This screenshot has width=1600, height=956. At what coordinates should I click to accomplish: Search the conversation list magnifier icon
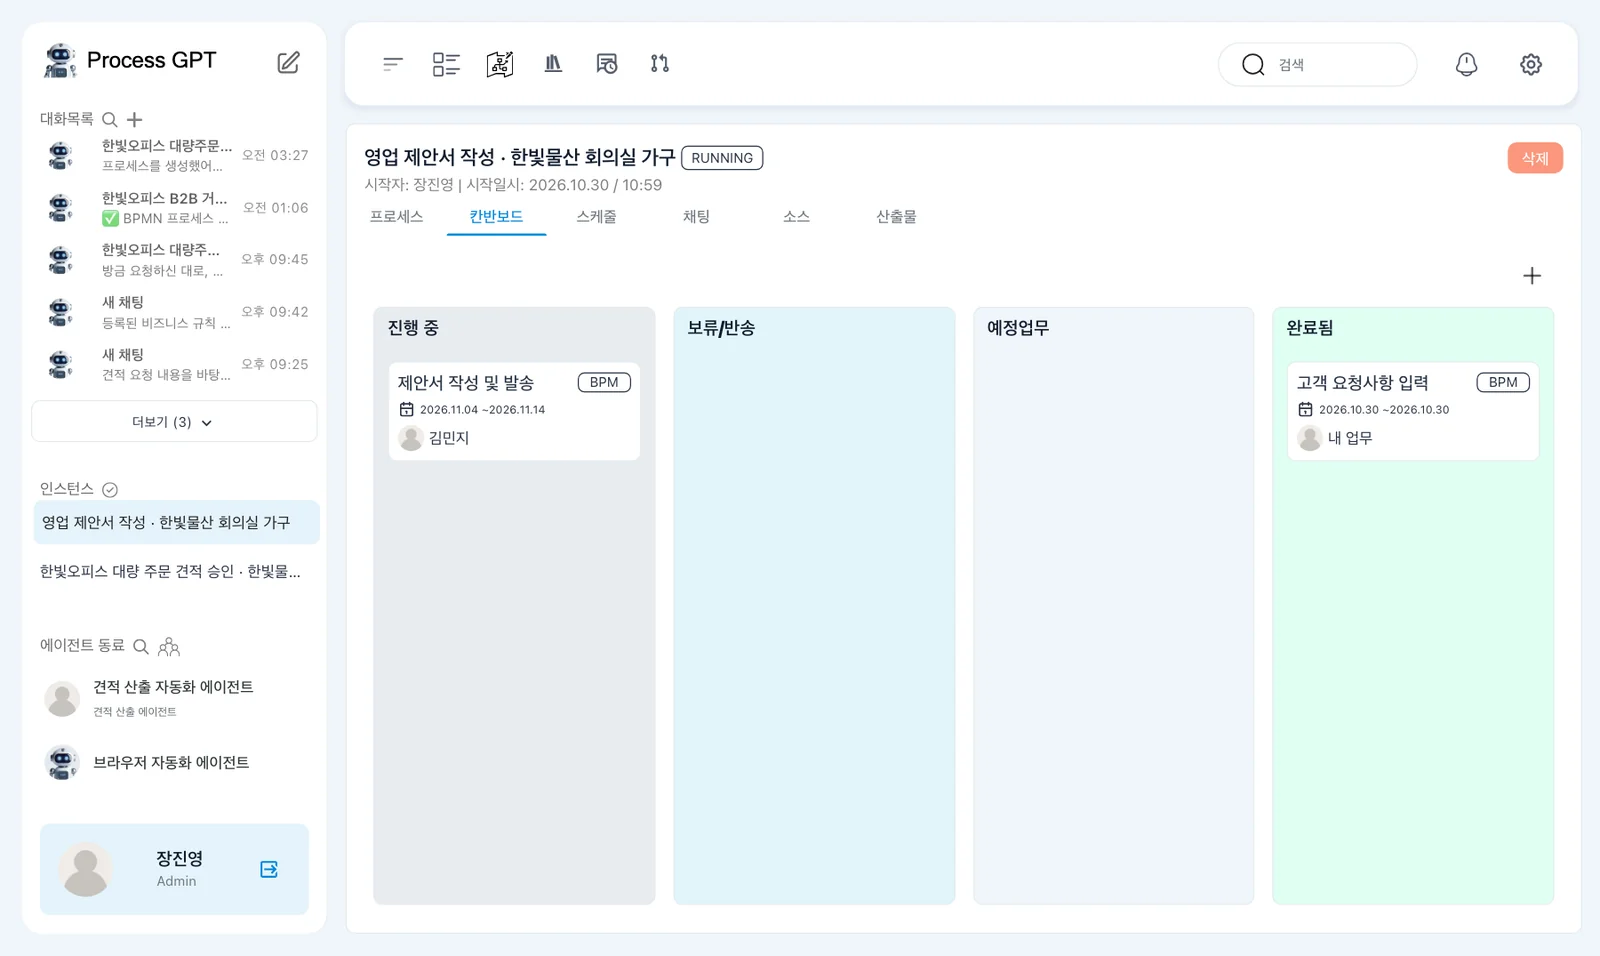click(x=110, y=120)
